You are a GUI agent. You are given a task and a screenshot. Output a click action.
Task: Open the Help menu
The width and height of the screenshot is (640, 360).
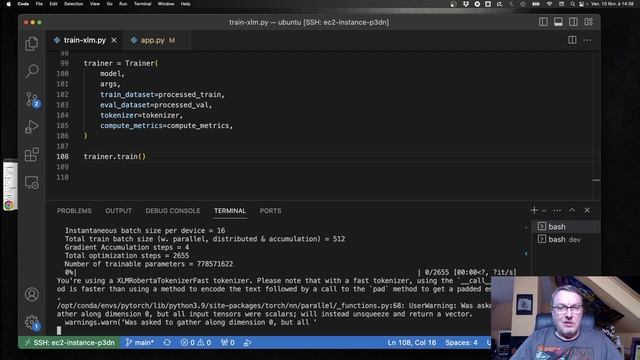point(185,4)
